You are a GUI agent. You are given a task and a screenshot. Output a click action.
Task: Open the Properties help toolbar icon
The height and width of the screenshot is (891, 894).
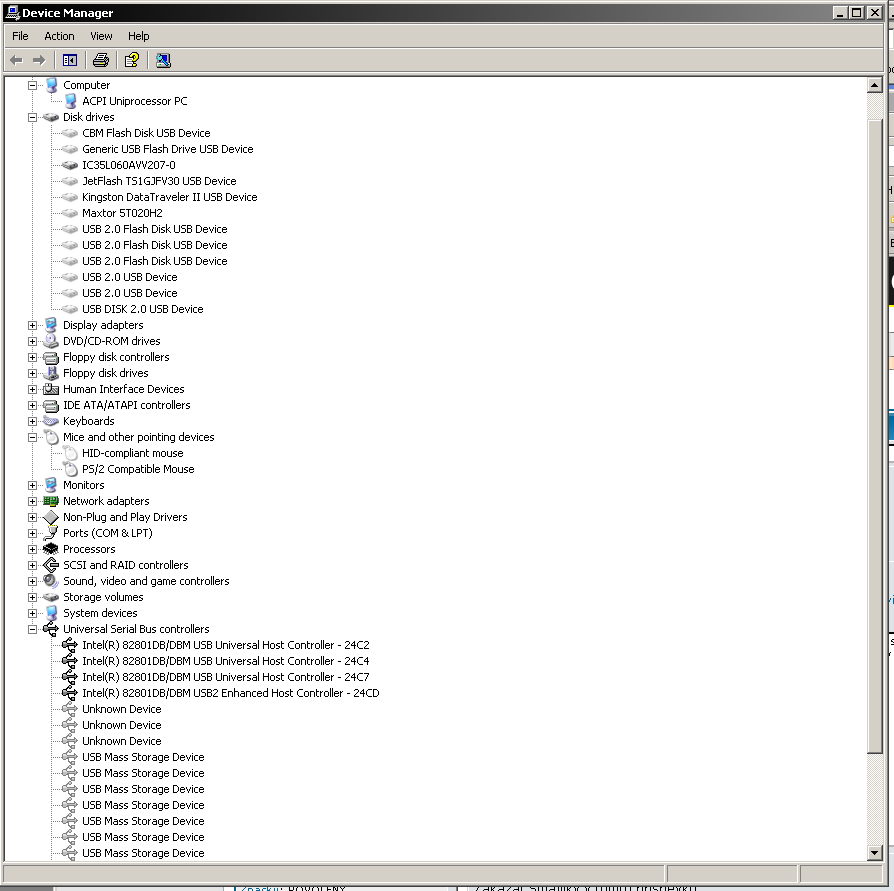pyautogui.click(x=131, y=60)
